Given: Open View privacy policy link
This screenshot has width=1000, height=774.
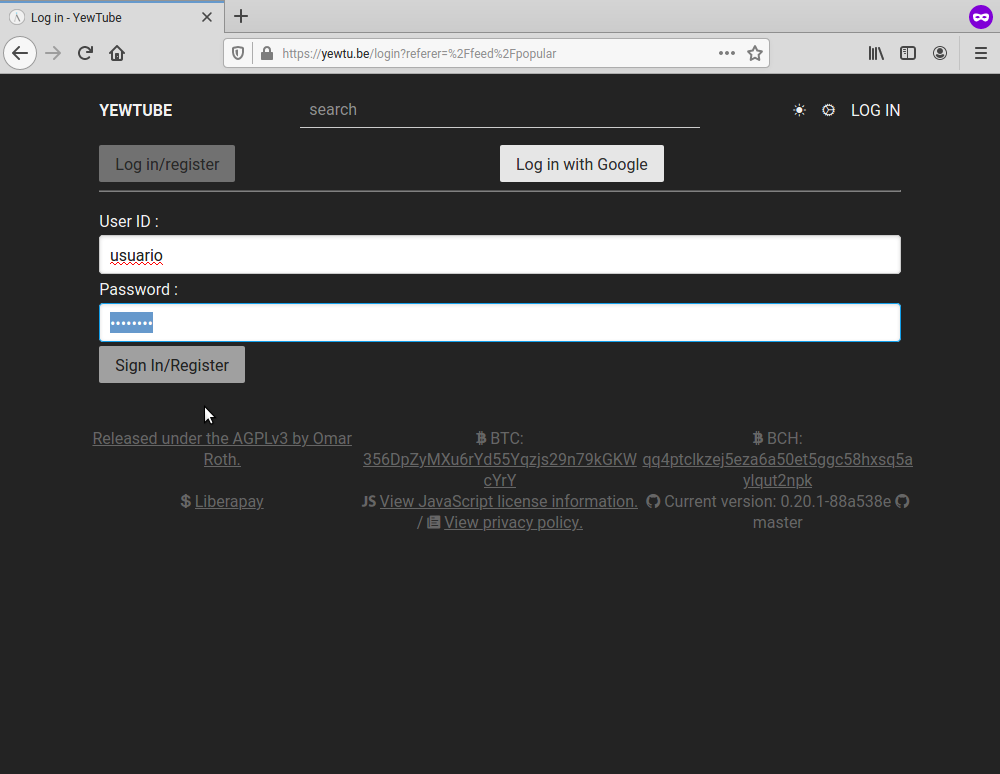Looking at the screenshot, I should point(513,522).
